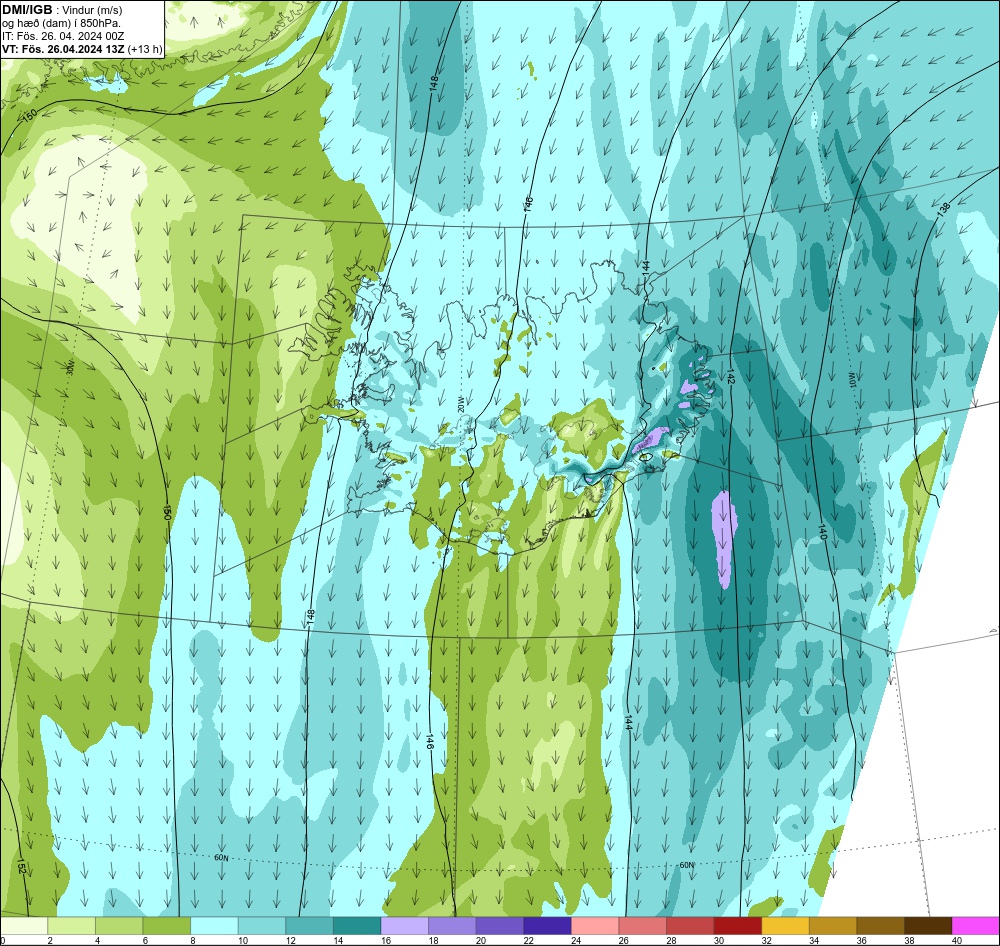
Task: Click the legend tick label "16"
Action: [385, 940]
